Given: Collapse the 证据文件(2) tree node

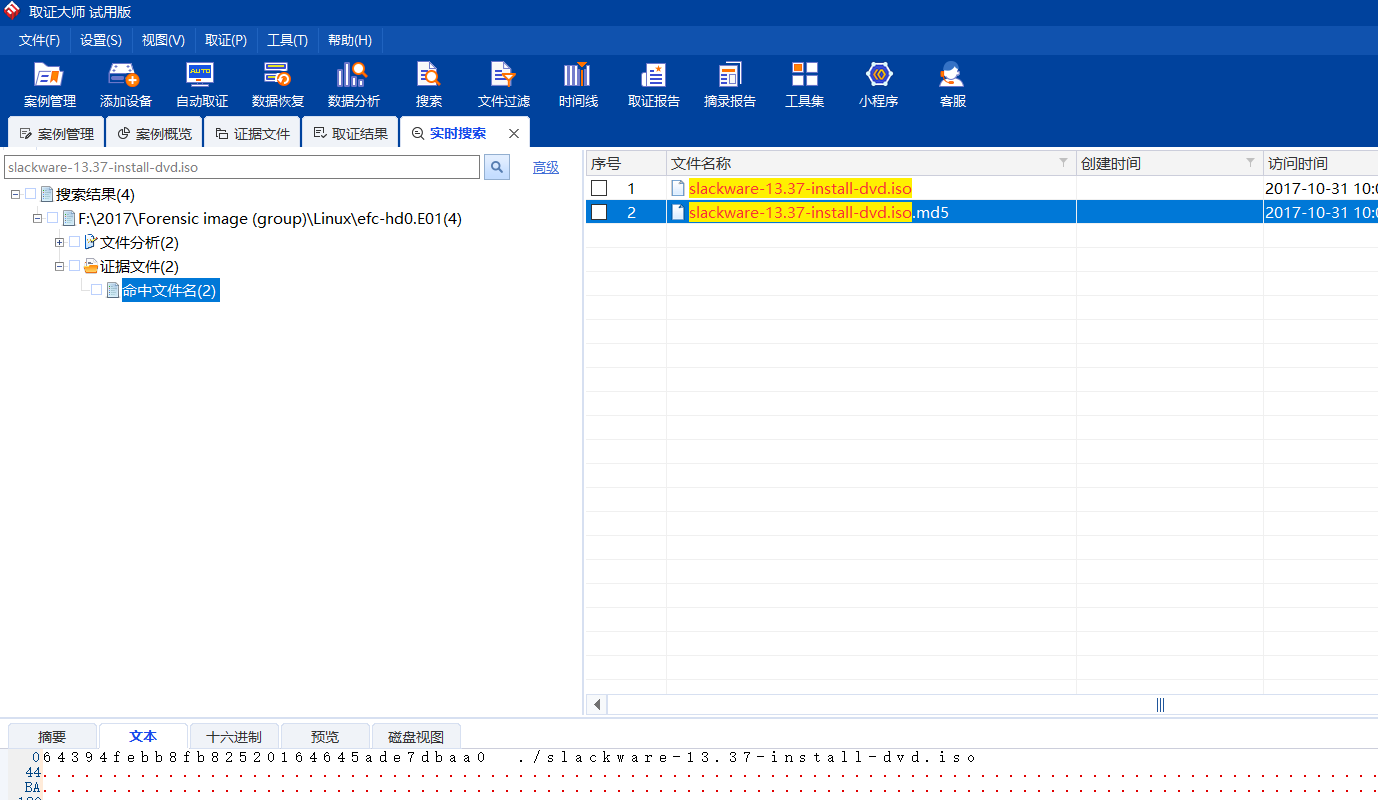Looking at the screenshot, I should point(59,266).
